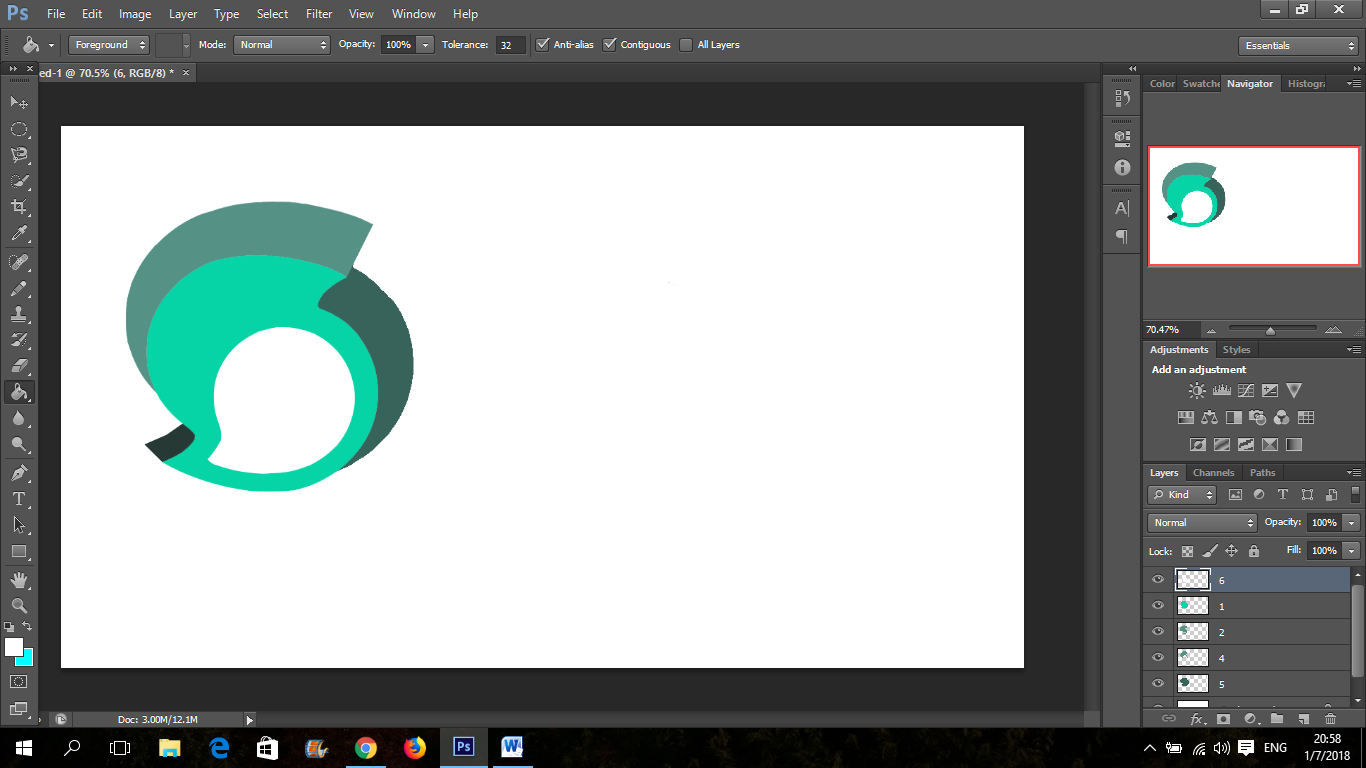Switch to the Styles tab
The width and height of the screenshot is (1366, 768).
tap(1237, 350)
